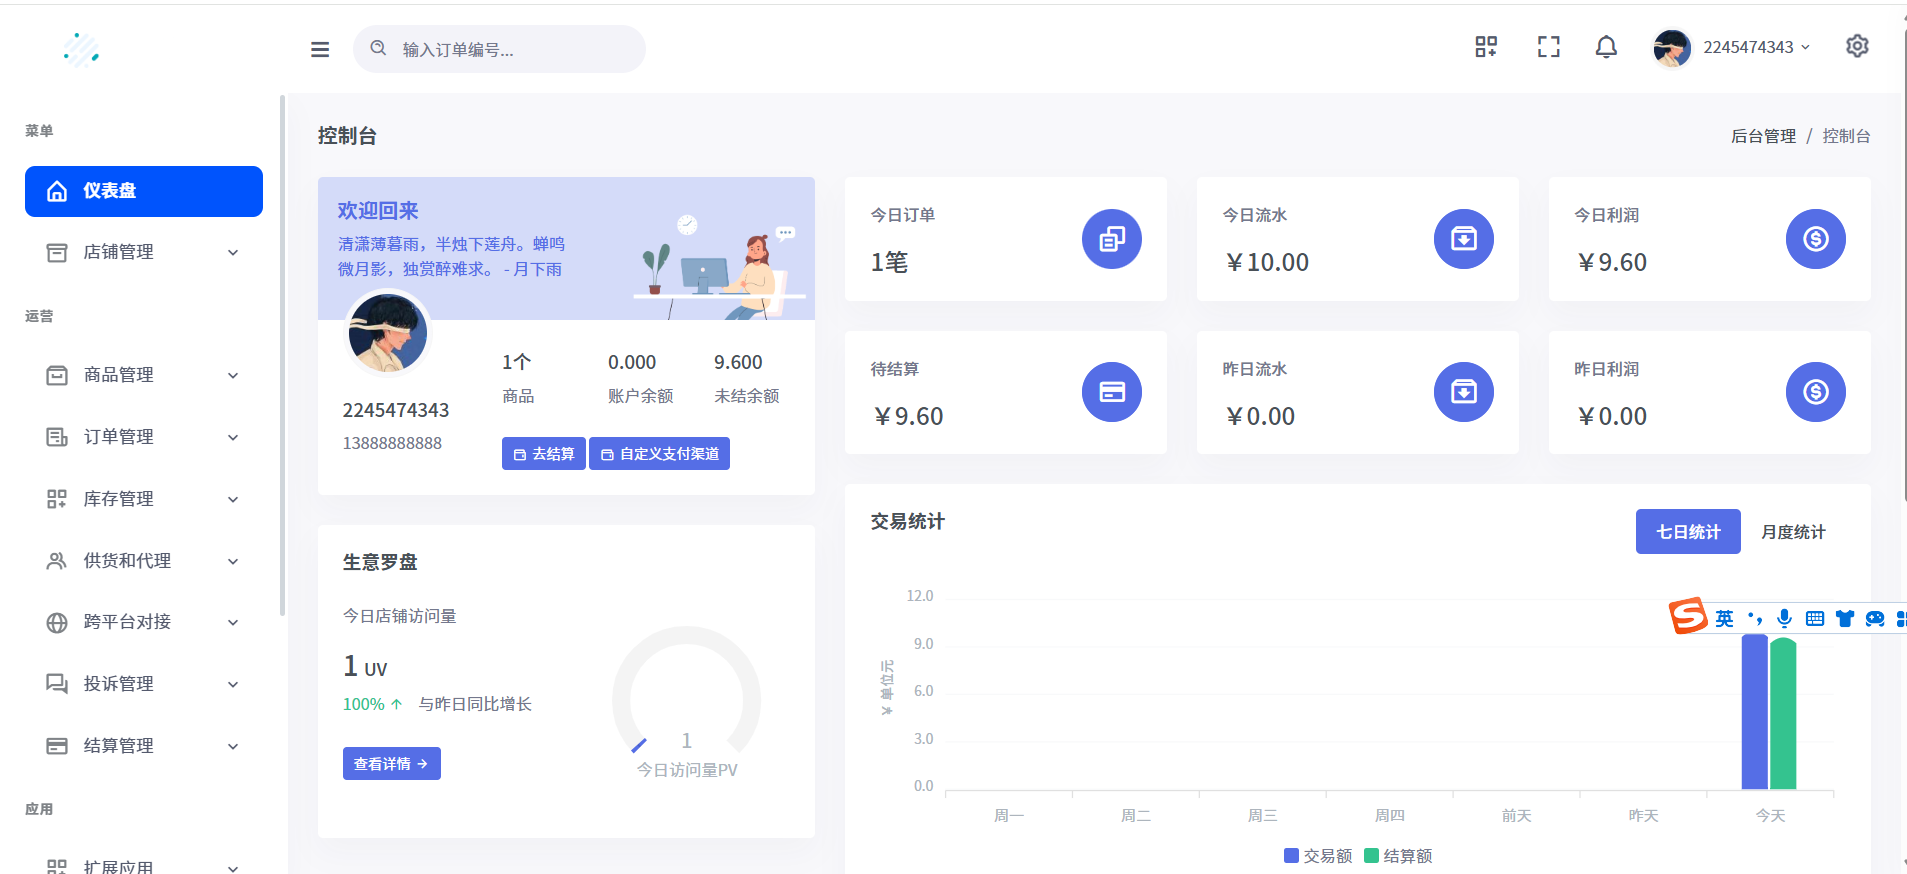Image resolution: width=1907 pixels, height=874 pixels.
Task: Toggle fullscreen mode icon
Action: (x=1548, y=47)
